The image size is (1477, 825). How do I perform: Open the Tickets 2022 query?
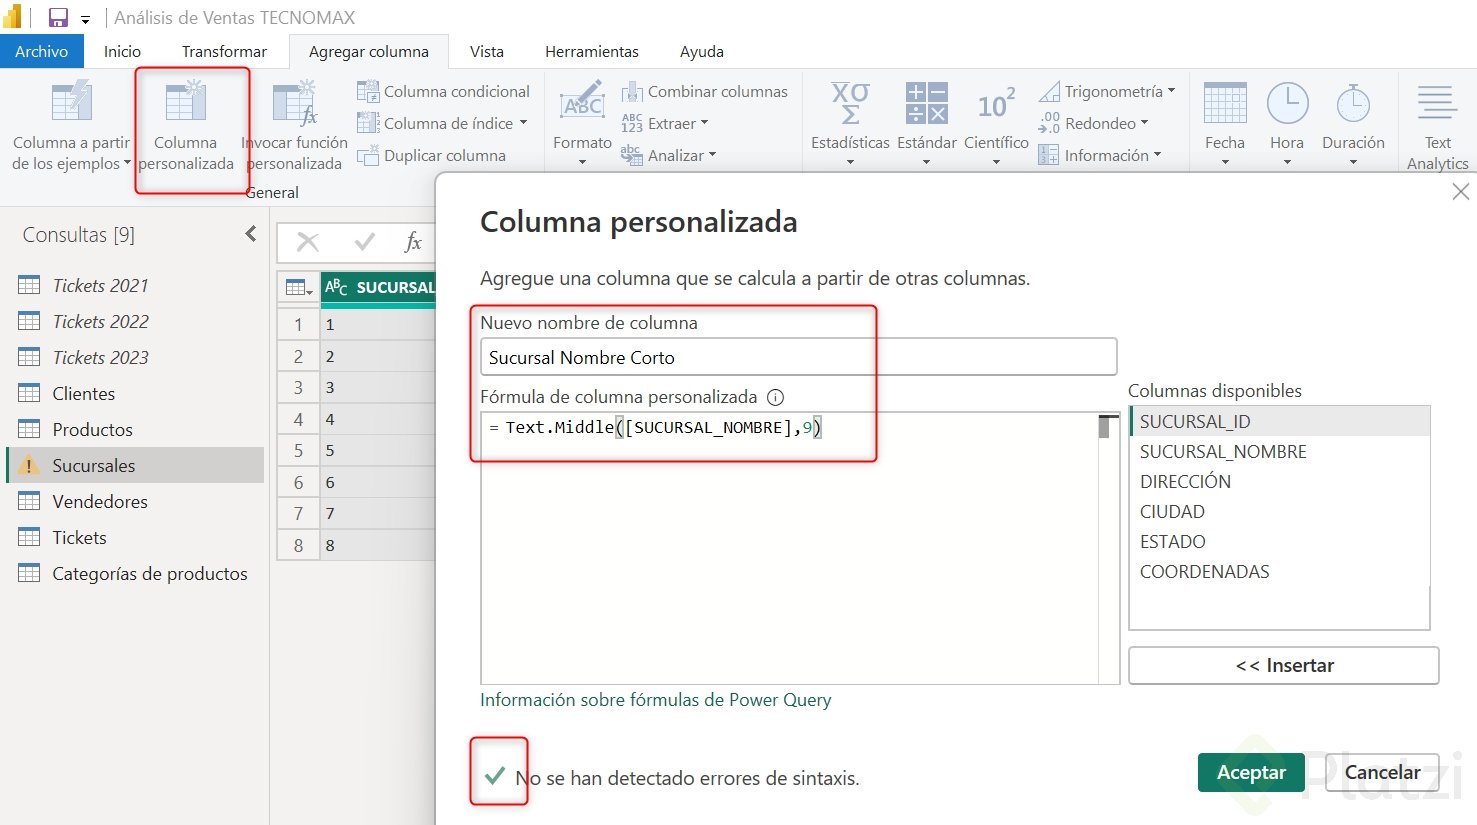point(135,321)
